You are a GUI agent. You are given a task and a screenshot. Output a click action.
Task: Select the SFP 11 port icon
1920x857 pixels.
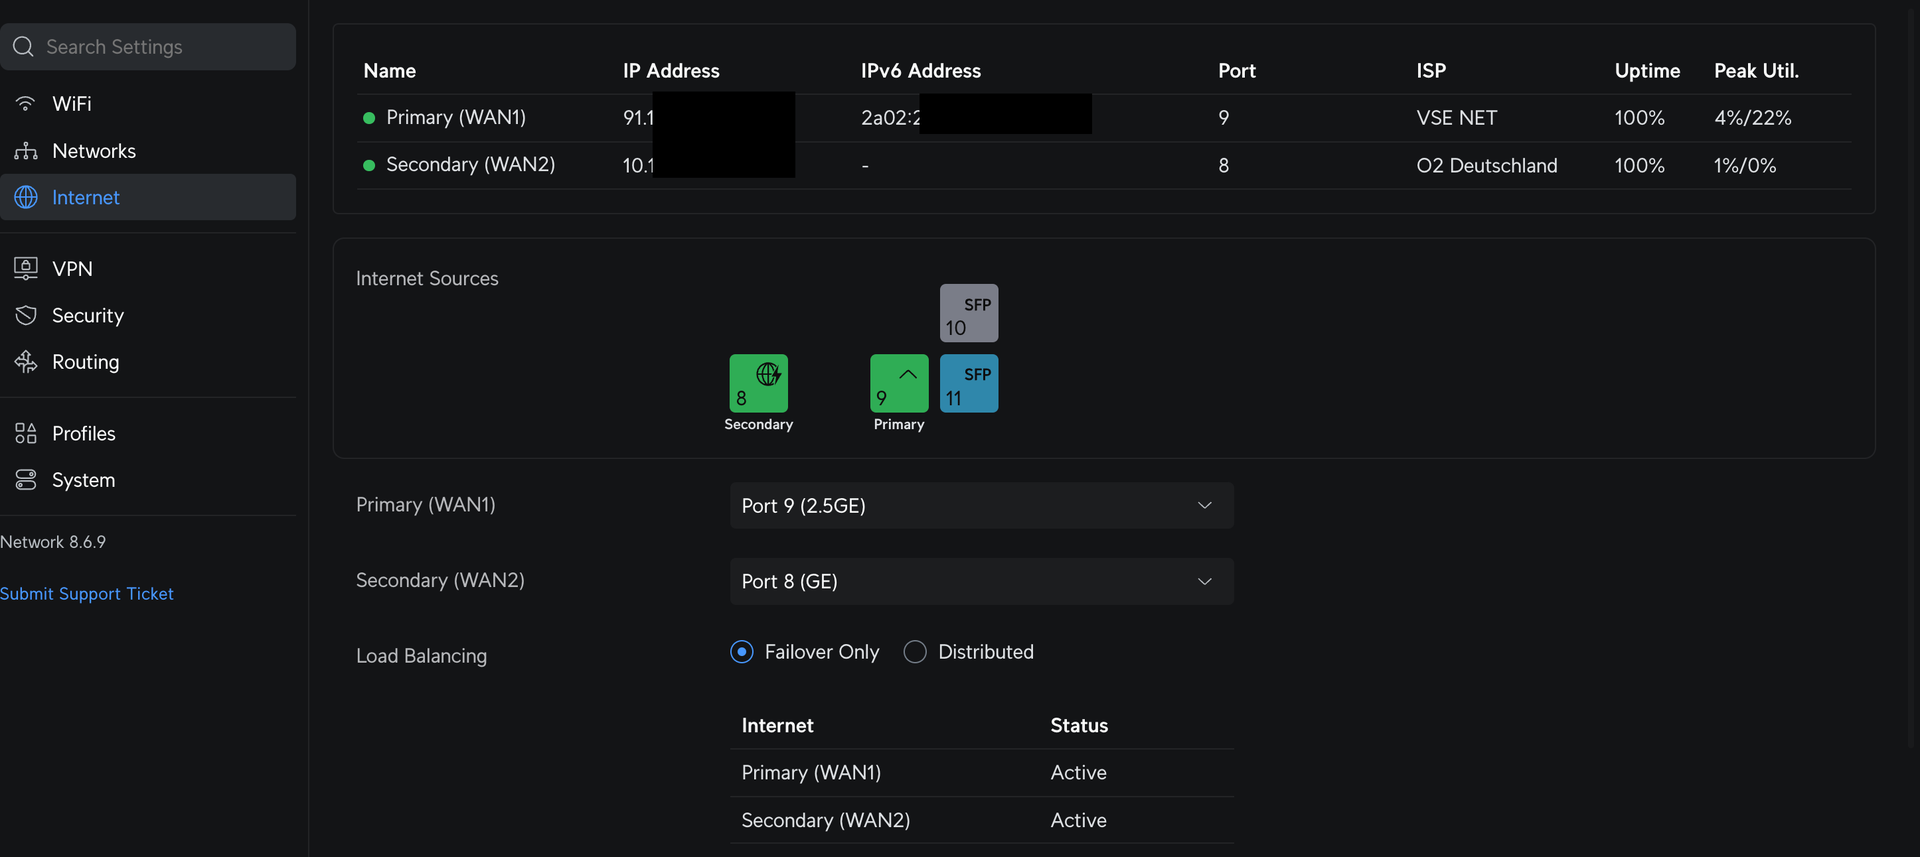click(x=969, y=383)
